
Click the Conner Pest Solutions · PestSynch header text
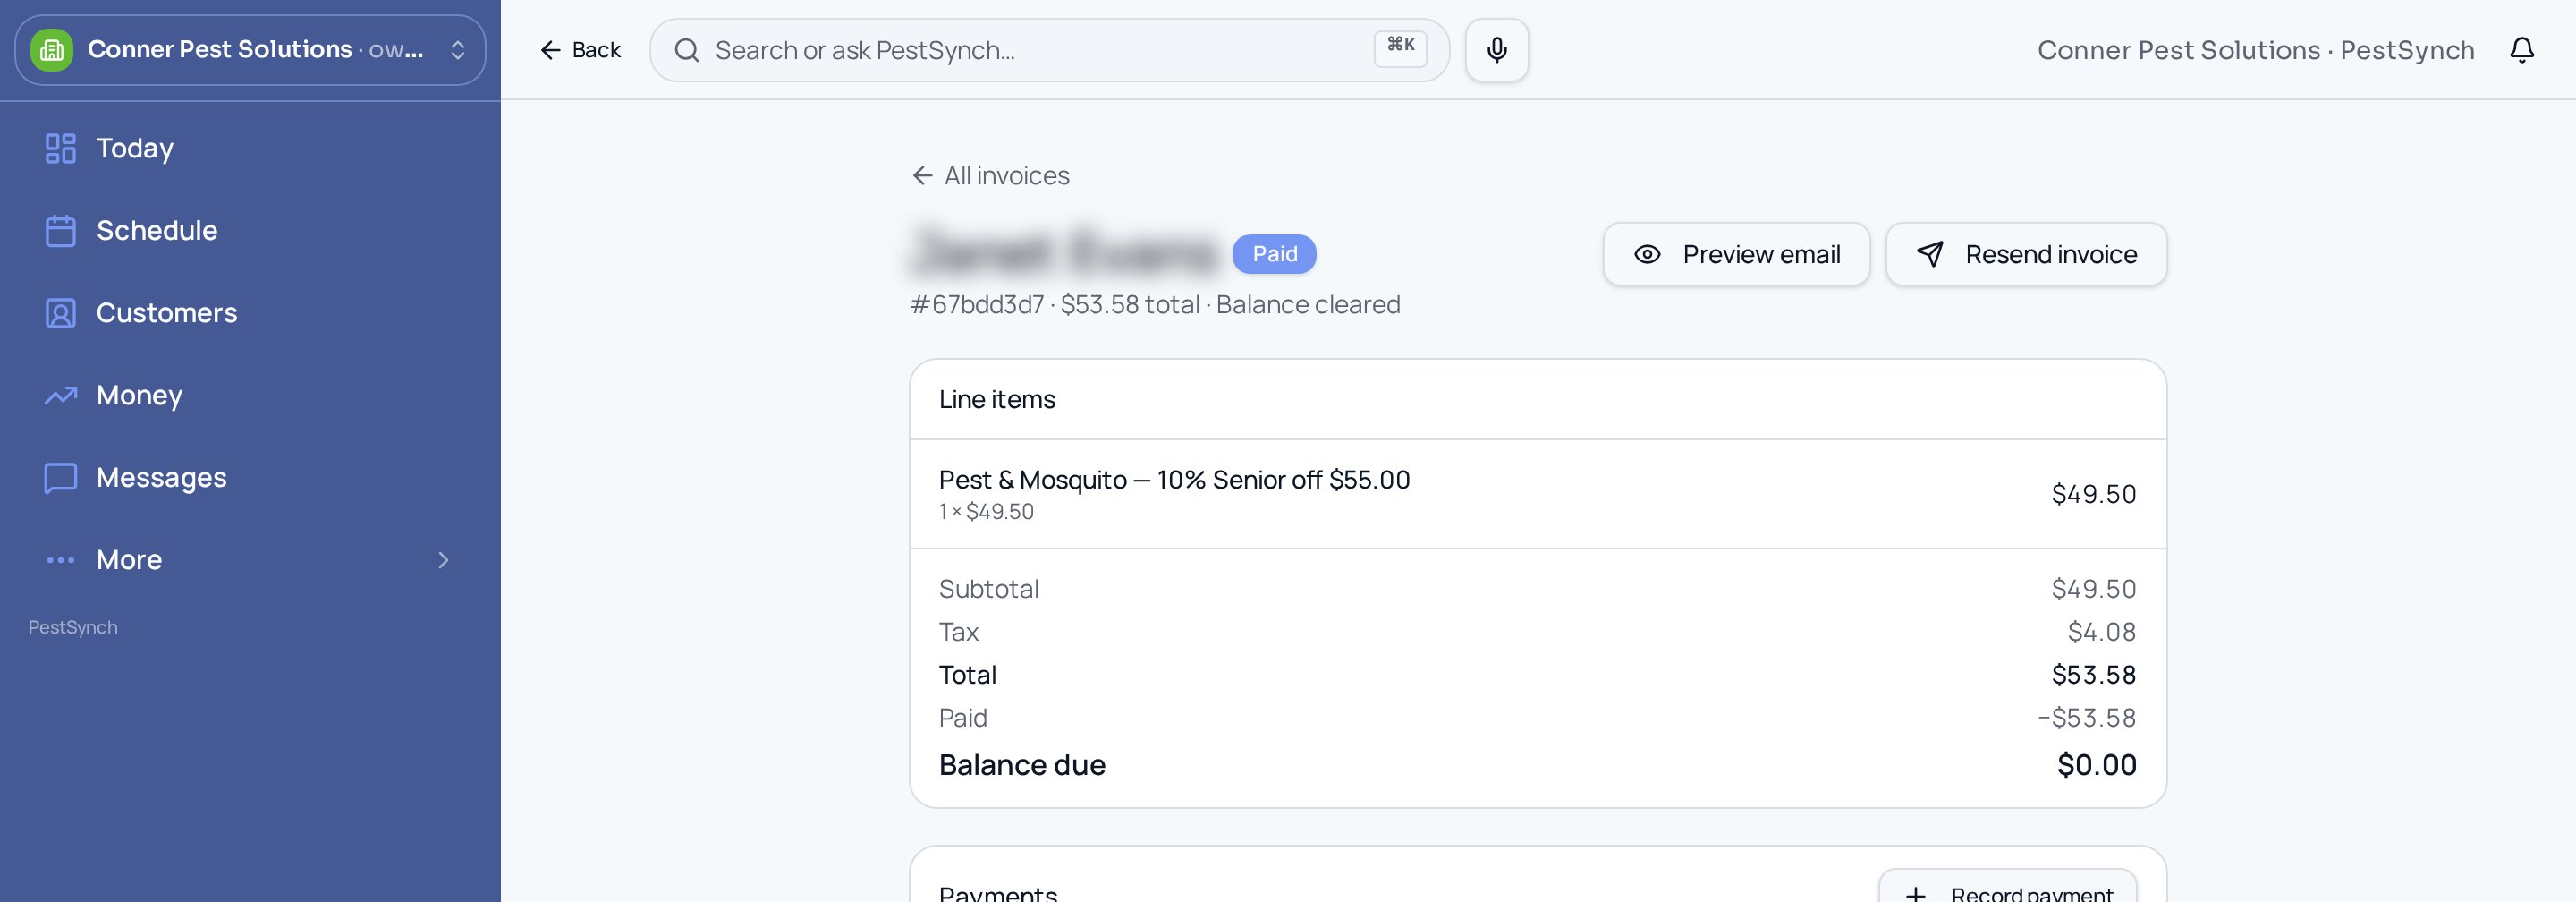coord(2255,50)
